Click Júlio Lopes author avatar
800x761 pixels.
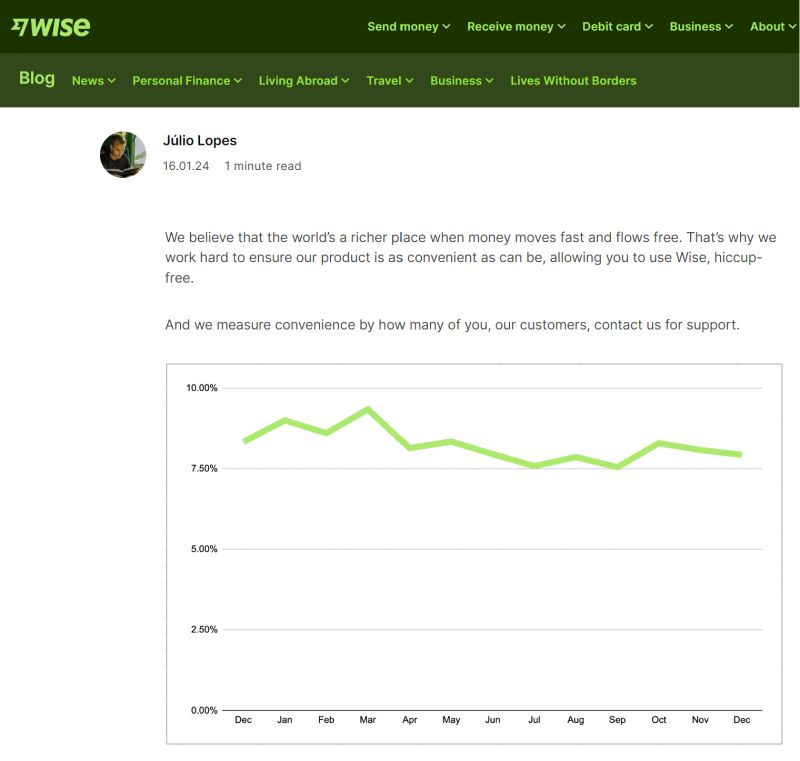click(123, 155)
